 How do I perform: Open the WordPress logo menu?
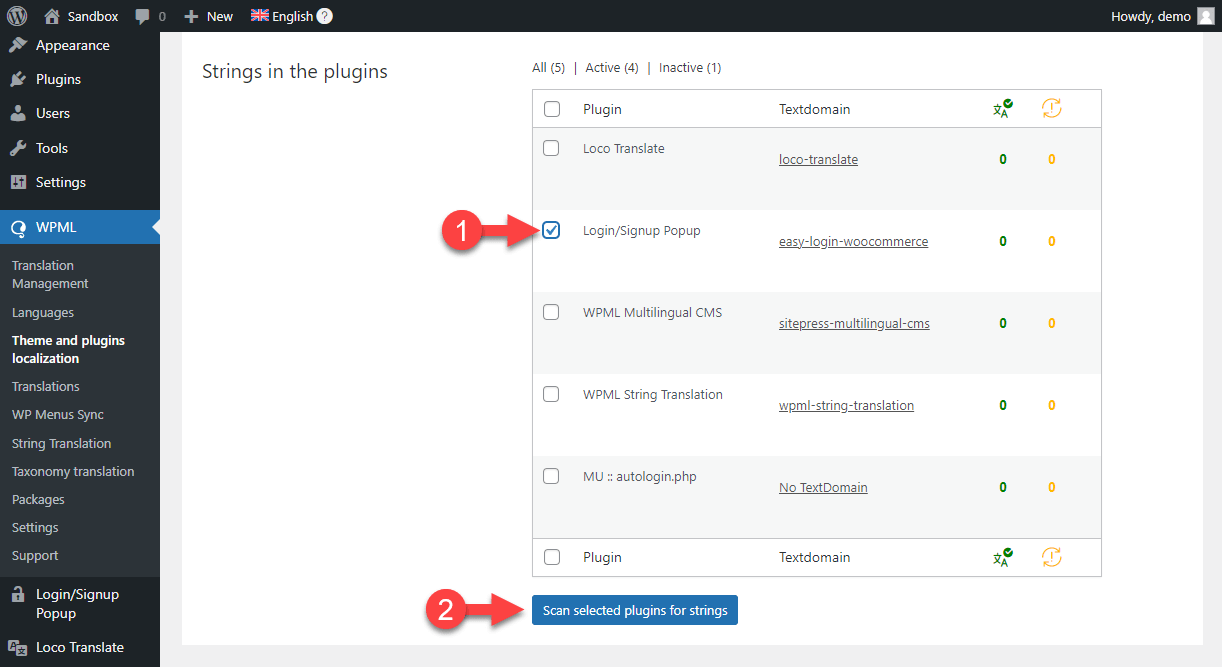(x=16, y=16)
